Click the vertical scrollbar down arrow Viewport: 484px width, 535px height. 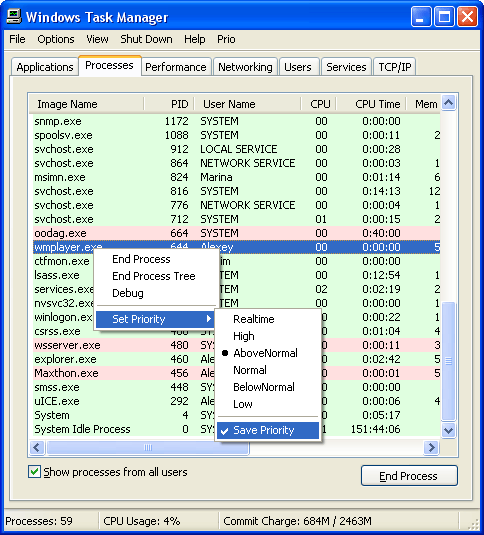tap(449, 430)
